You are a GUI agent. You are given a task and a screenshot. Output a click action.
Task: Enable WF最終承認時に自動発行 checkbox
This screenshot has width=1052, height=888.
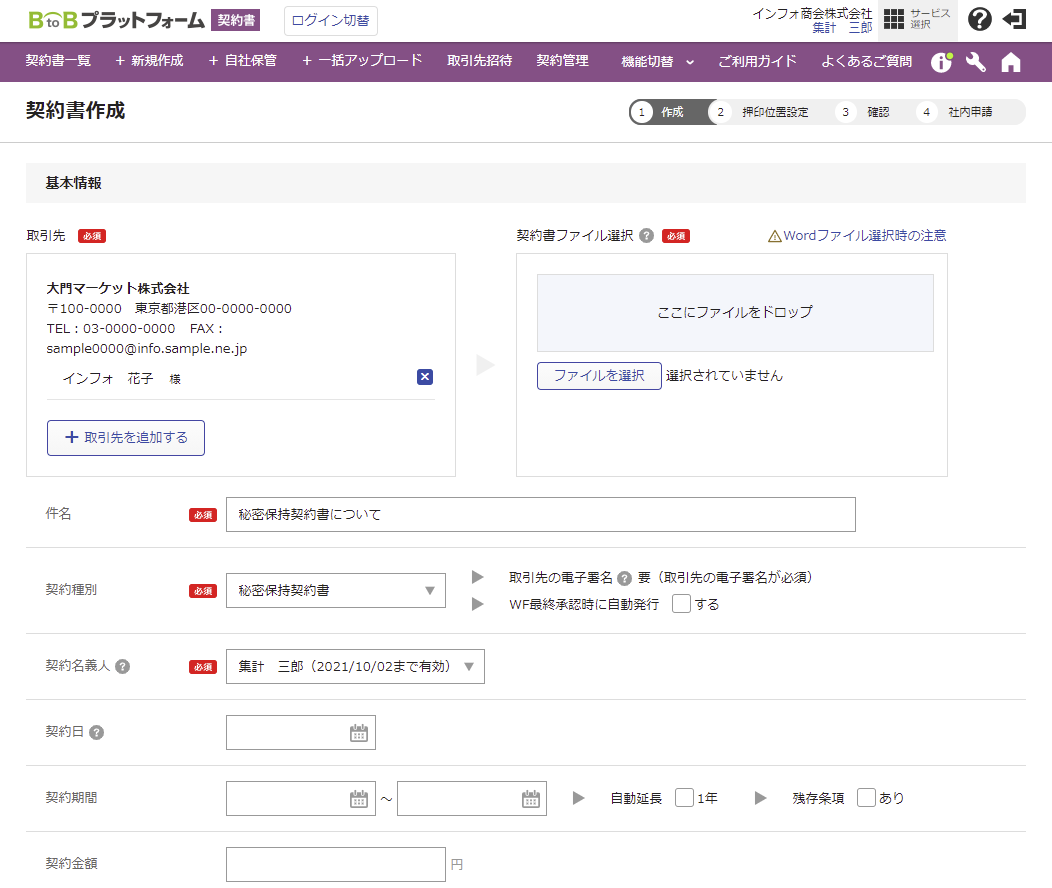pyautogui.click(x=681, y=604)
